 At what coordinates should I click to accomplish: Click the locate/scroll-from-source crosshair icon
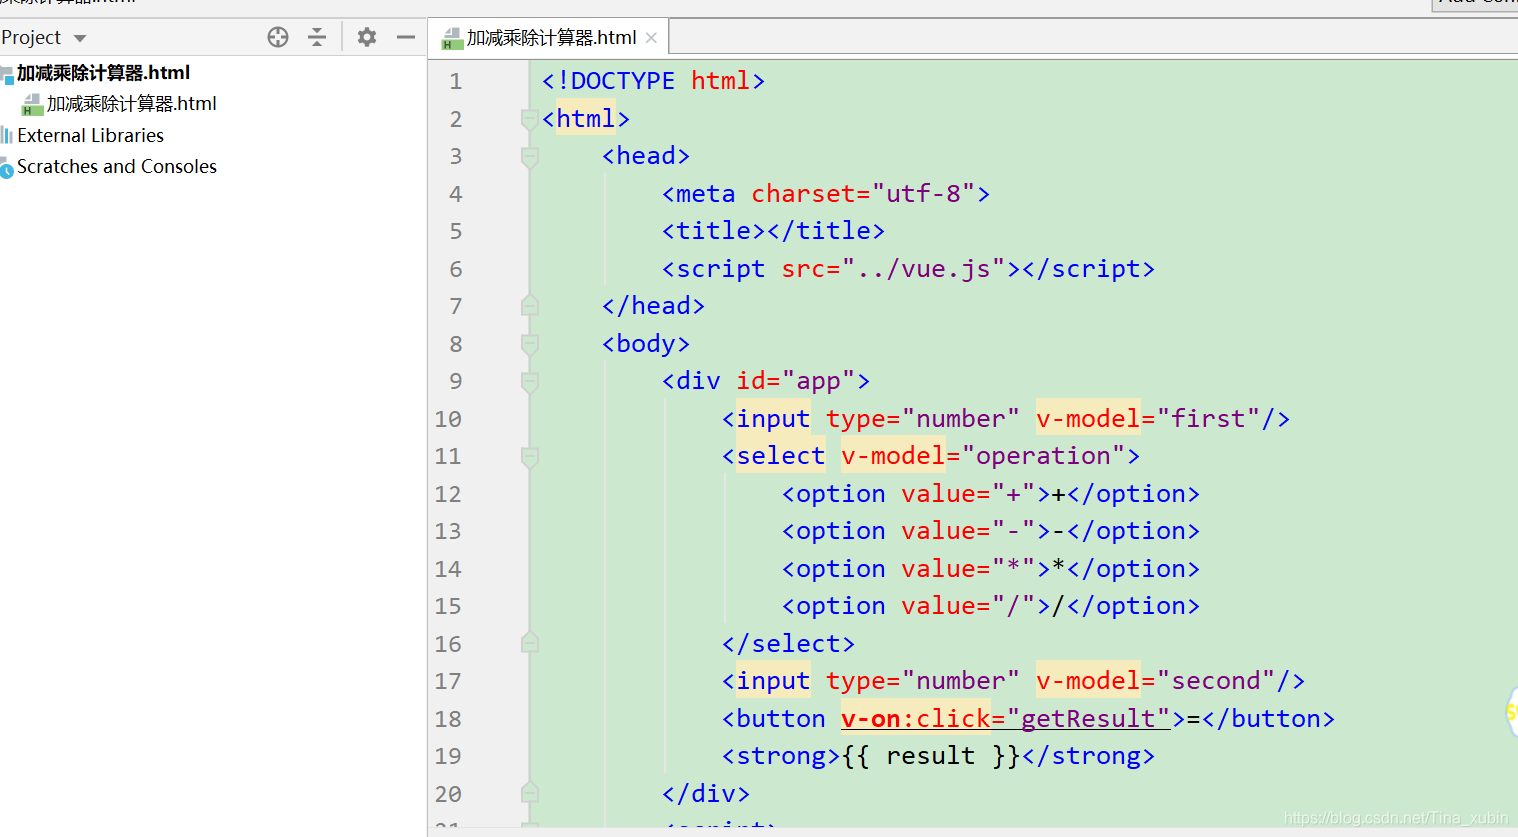tap(278, 37)
